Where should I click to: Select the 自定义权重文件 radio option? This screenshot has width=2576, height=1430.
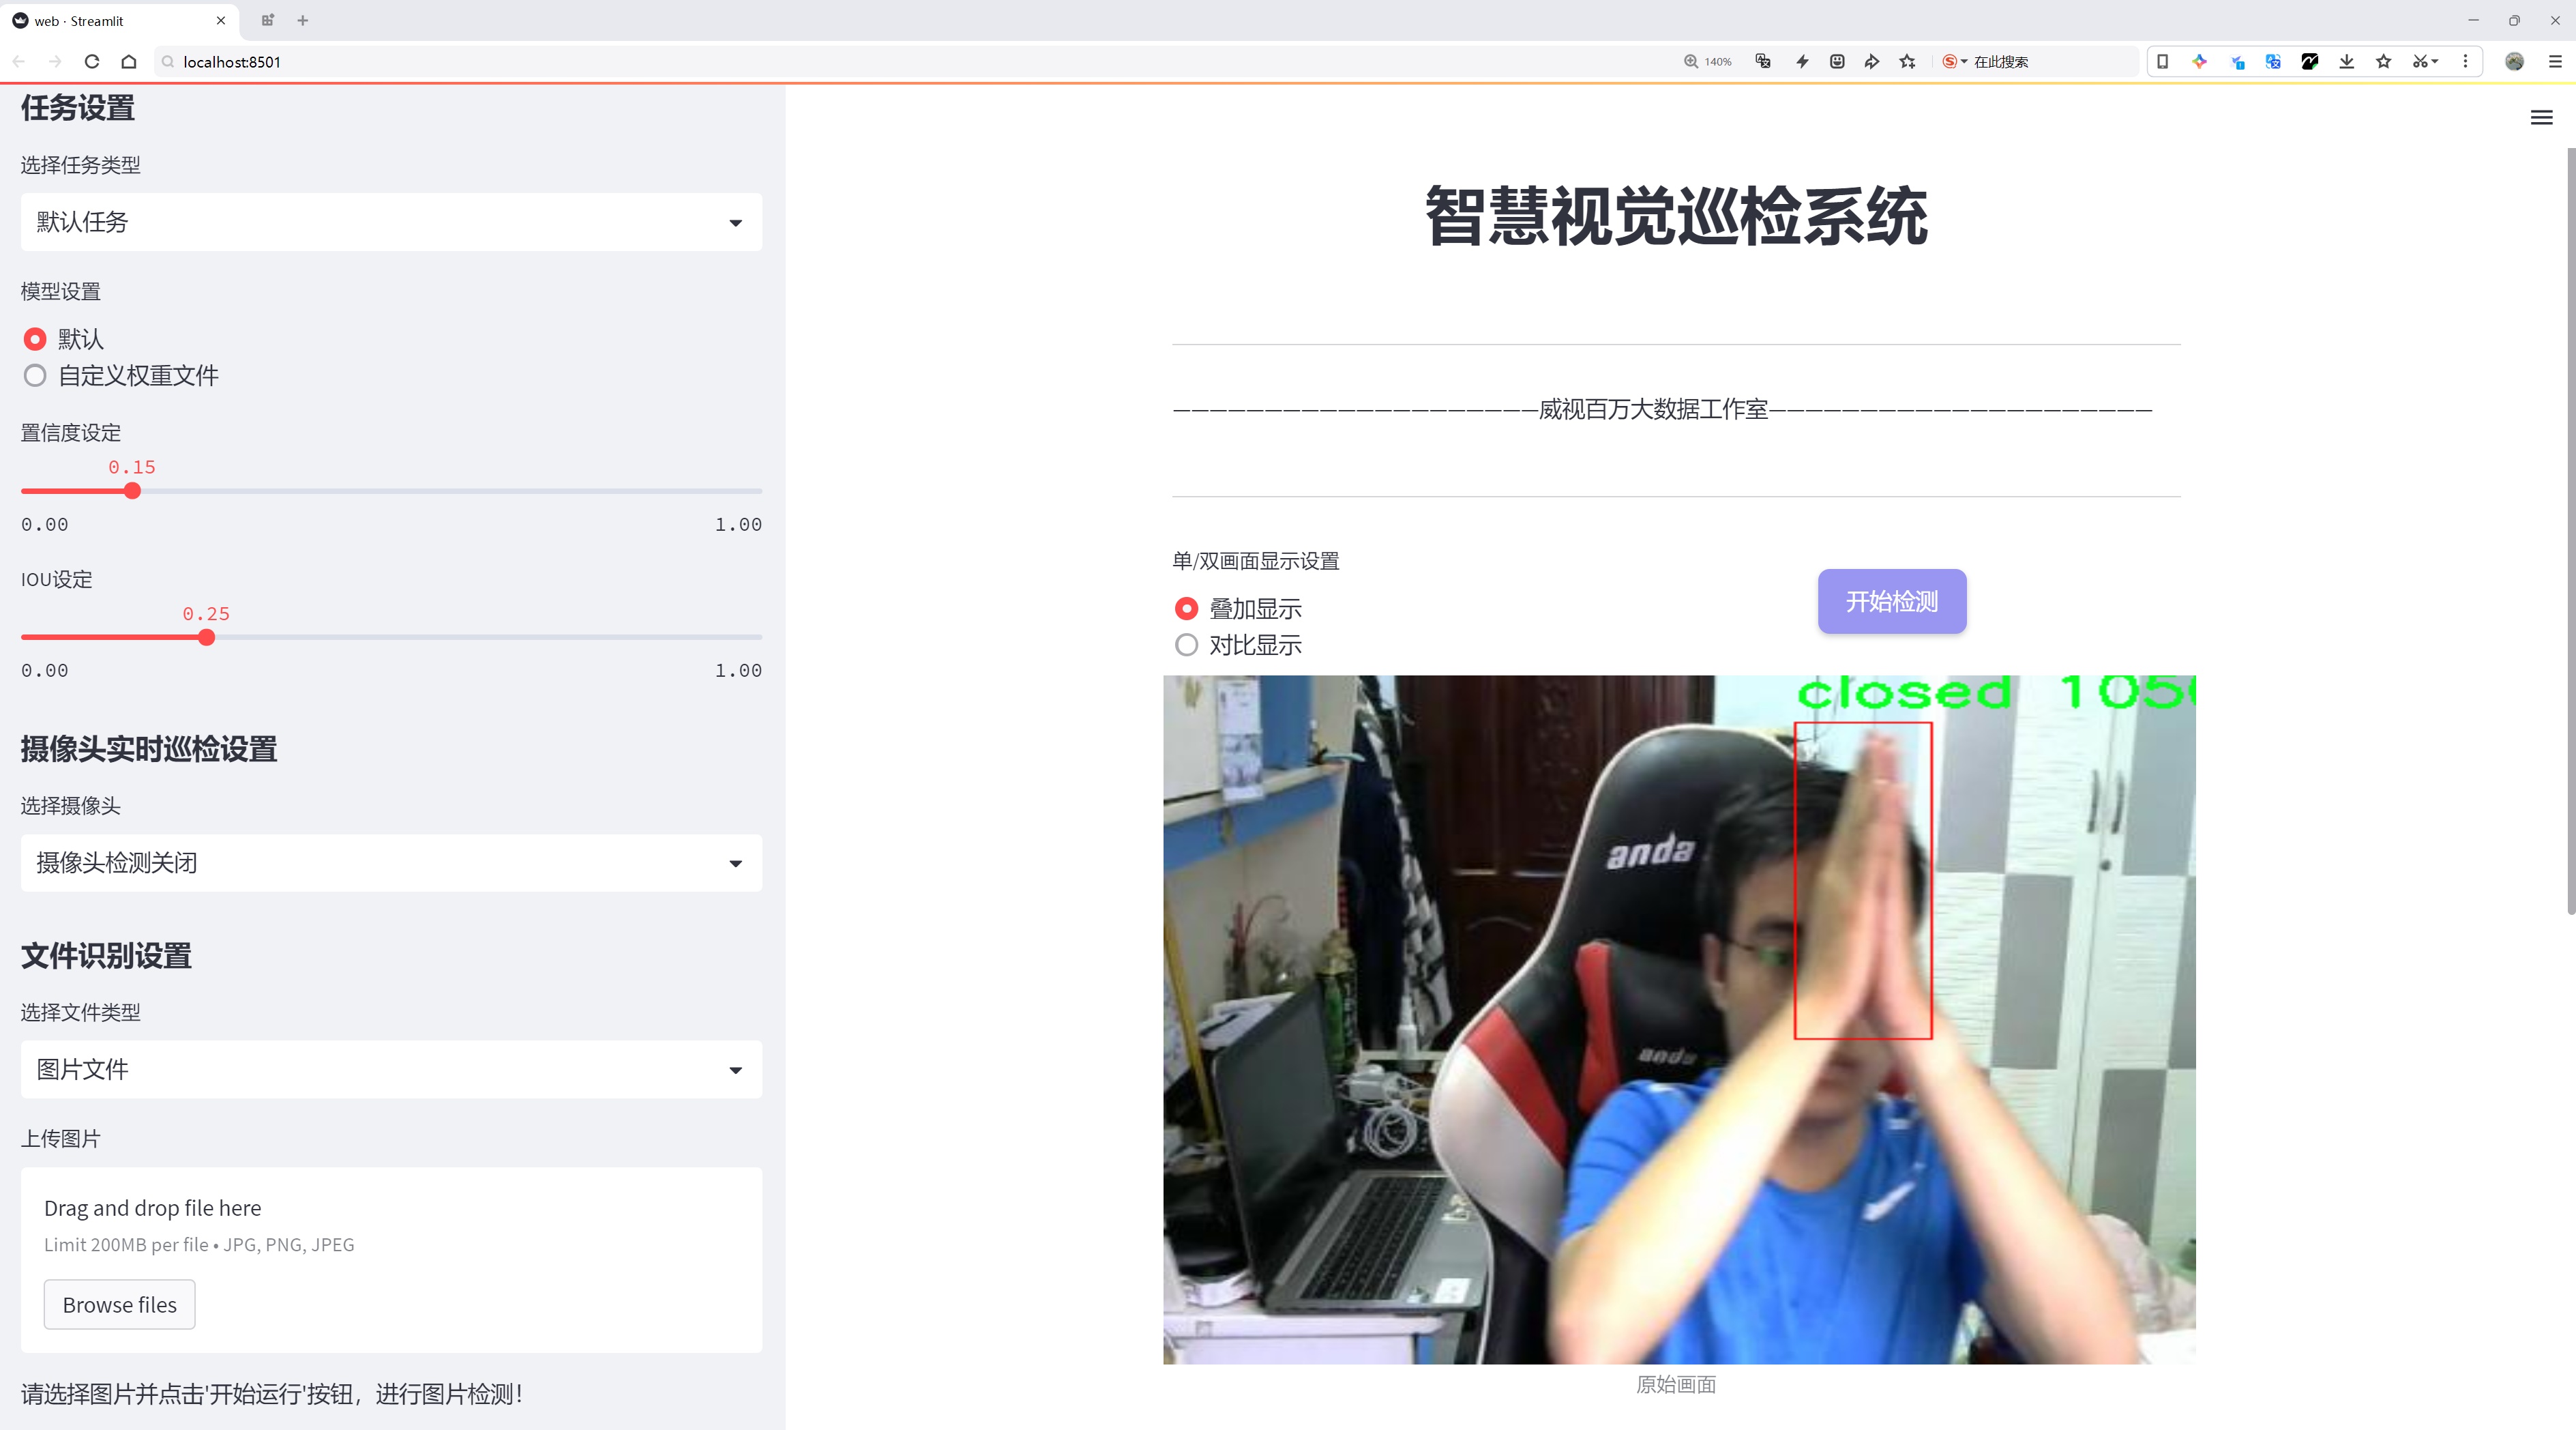tap(120, 376)
